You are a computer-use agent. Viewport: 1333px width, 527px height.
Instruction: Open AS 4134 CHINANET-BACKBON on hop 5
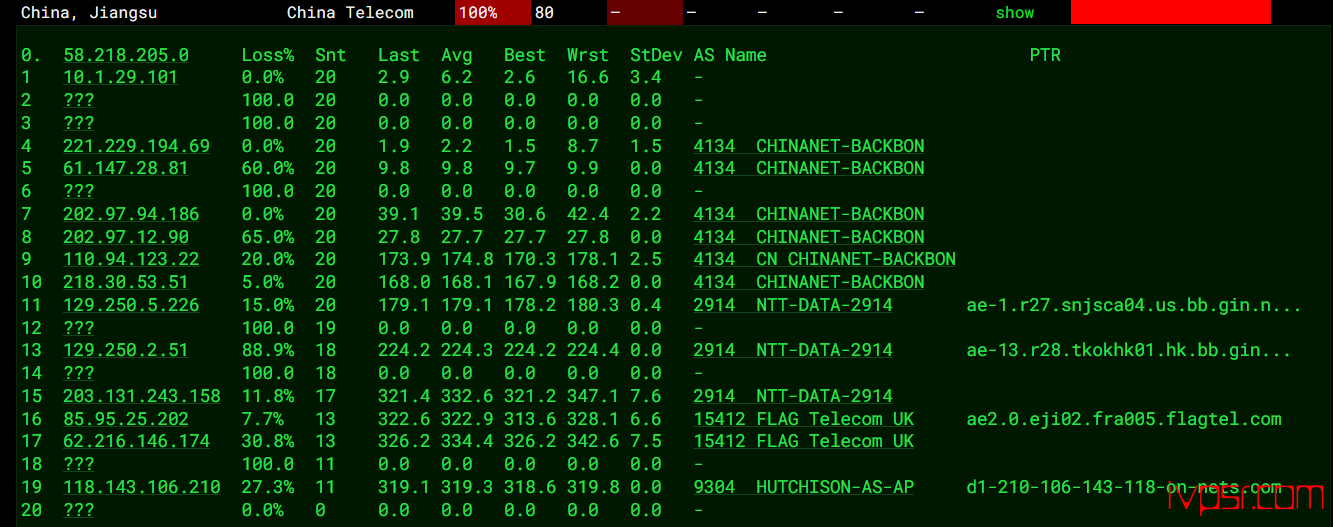pyautogui.click(x=809, y=168)
